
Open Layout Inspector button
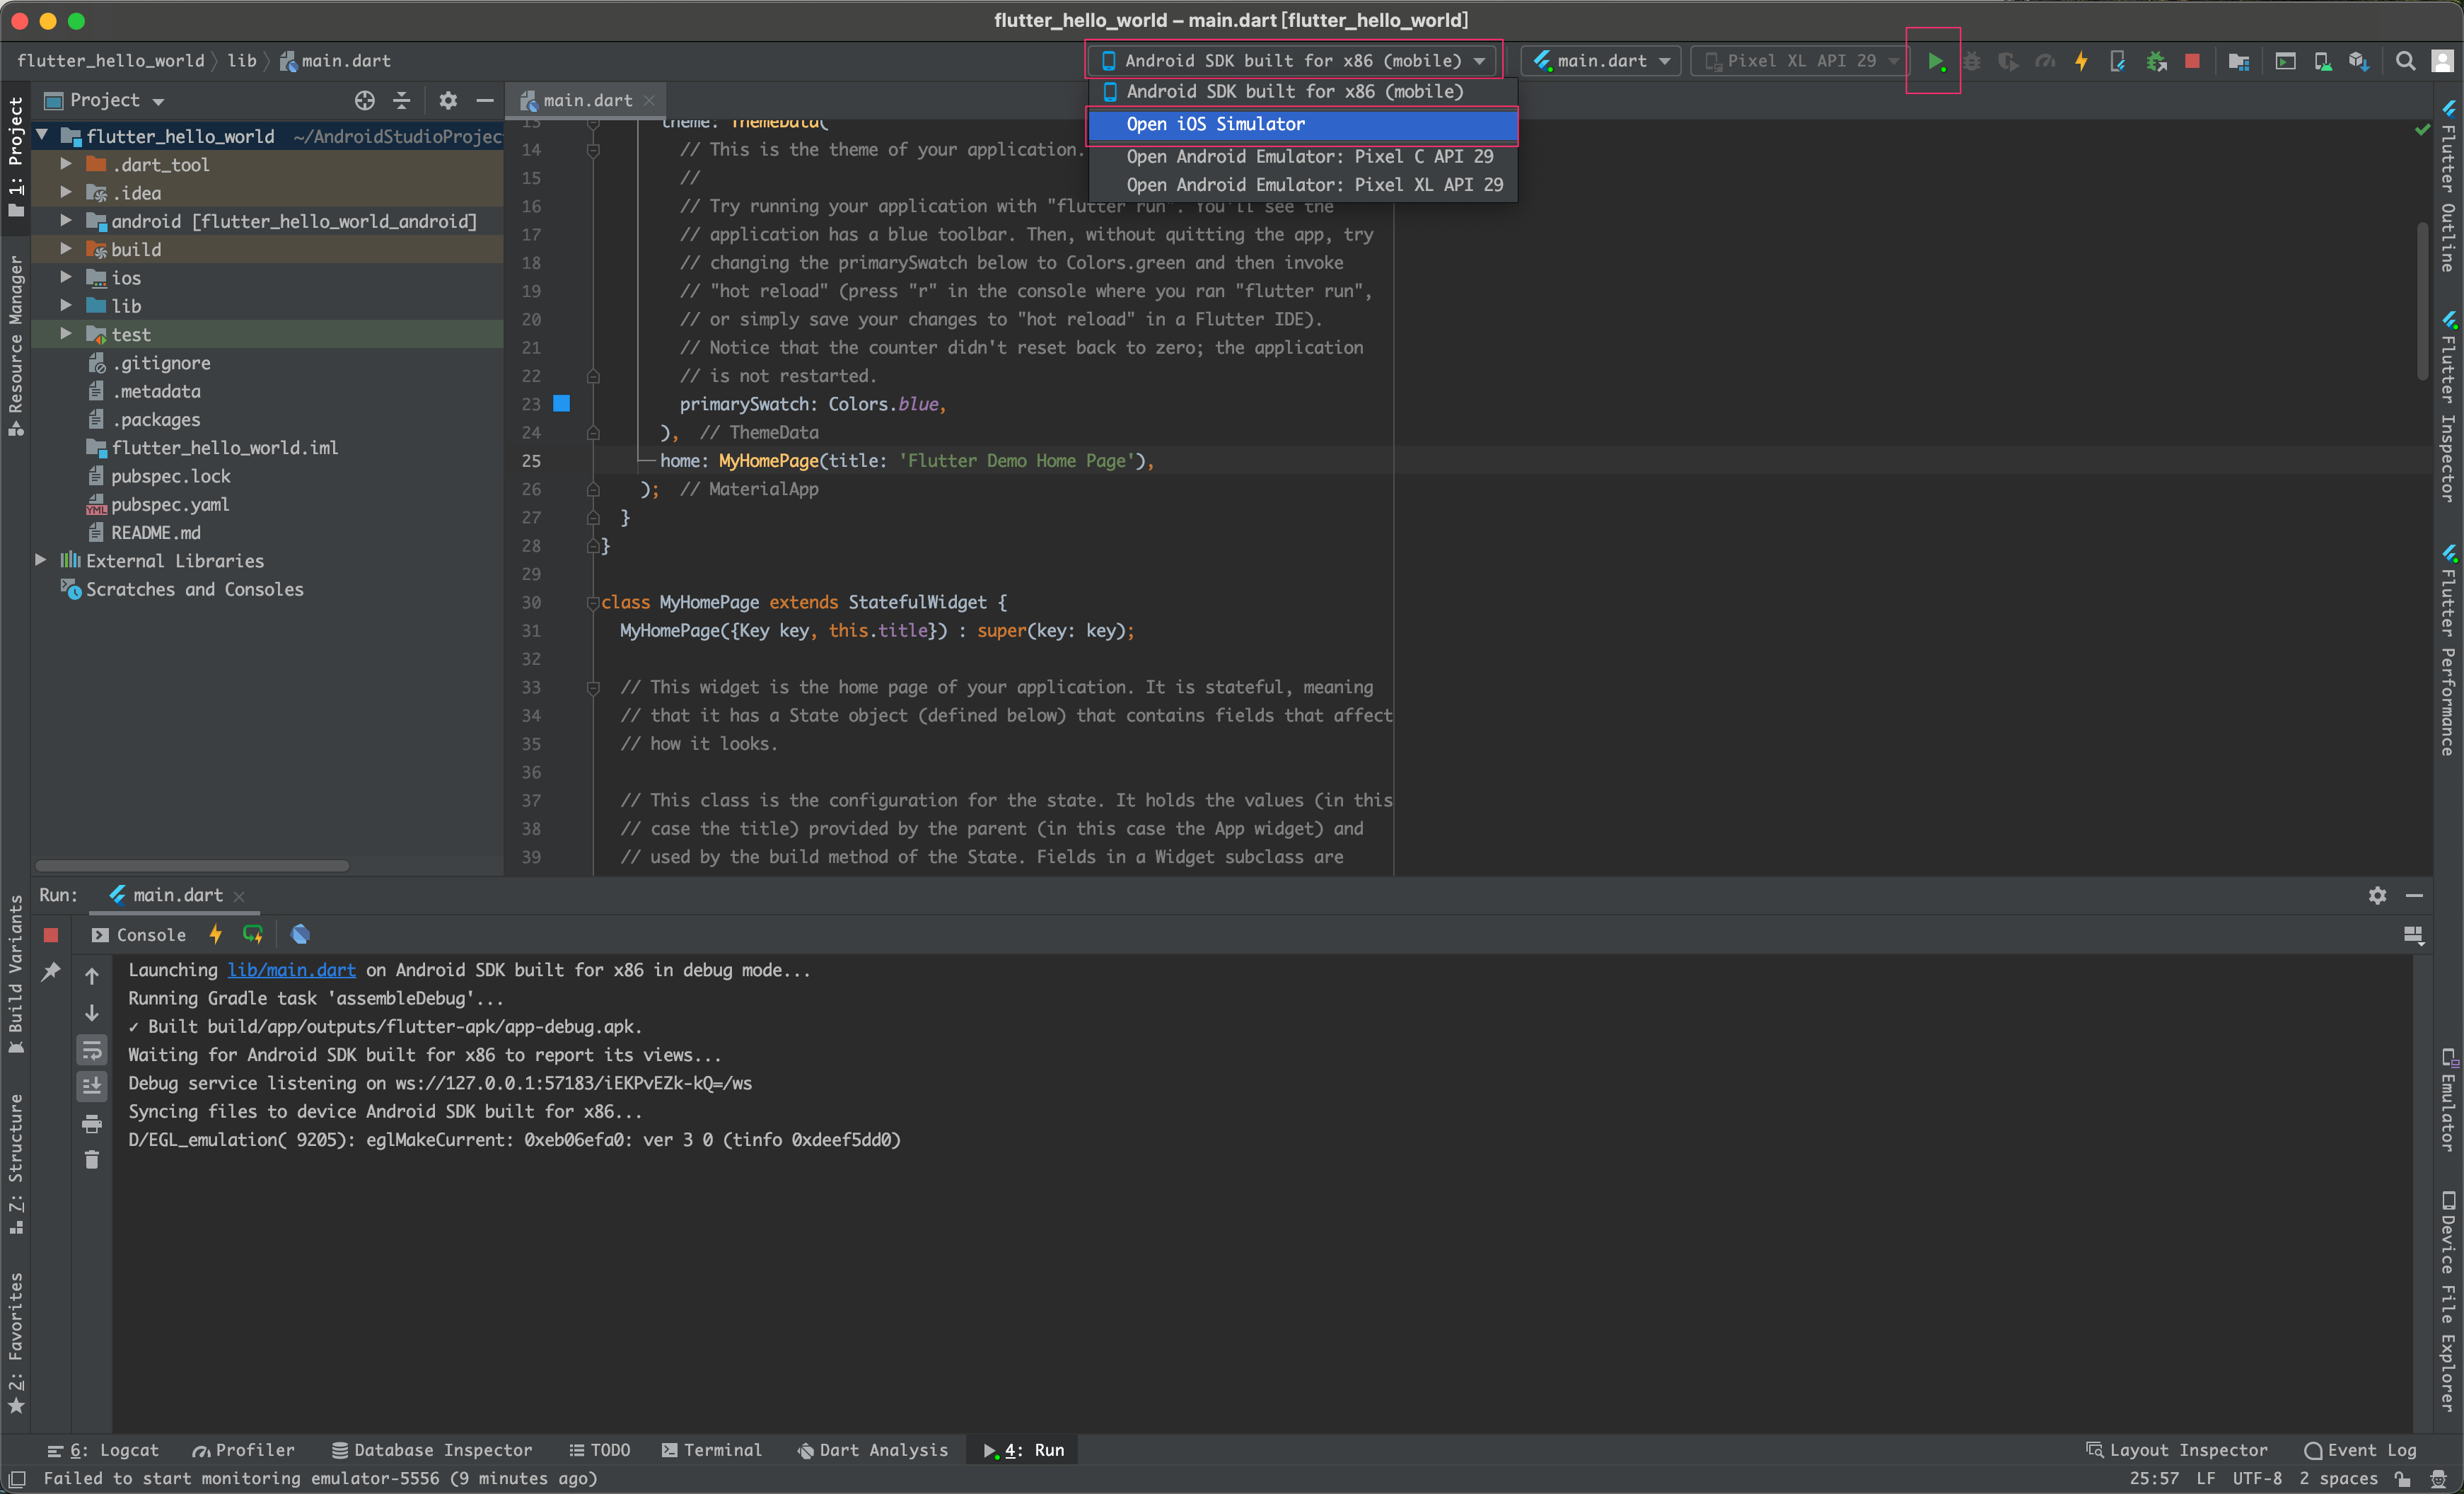tap(2177, 1450)
